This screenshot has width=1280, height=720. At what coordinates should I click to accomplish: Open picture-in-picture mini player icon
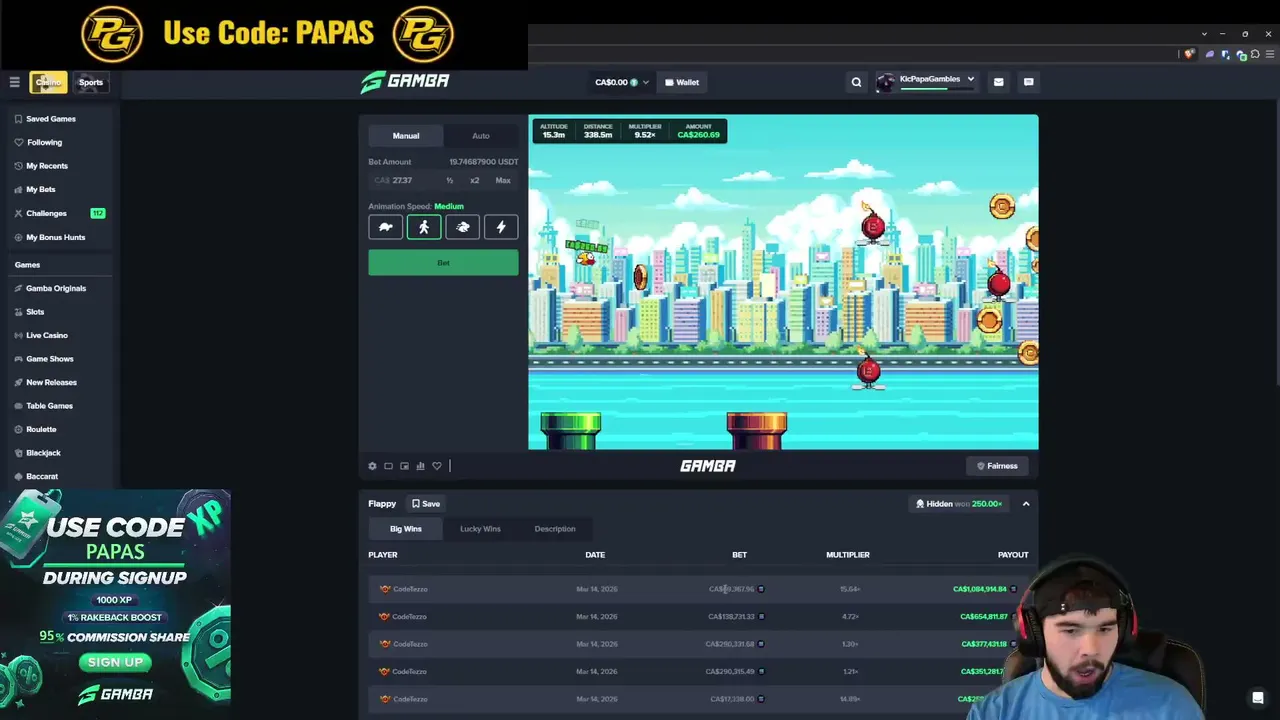[404, 466]
